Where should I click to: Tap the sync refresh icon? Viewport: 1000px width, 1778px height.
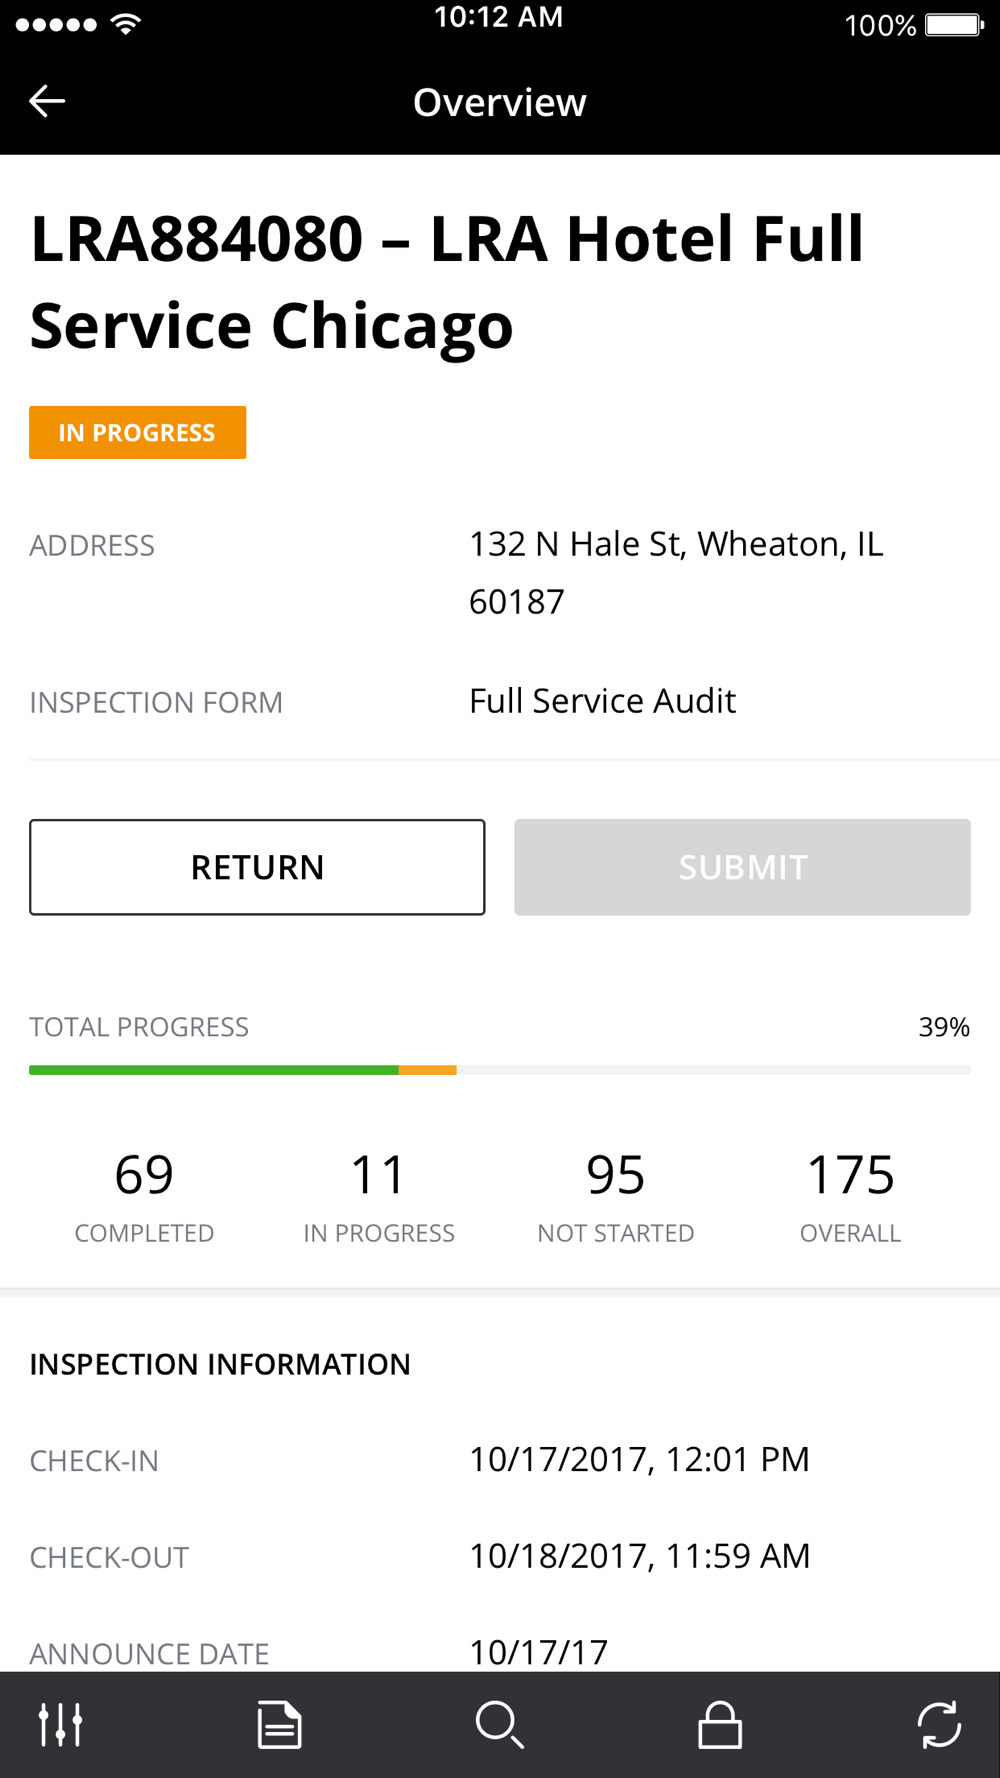click(939, 1725)
